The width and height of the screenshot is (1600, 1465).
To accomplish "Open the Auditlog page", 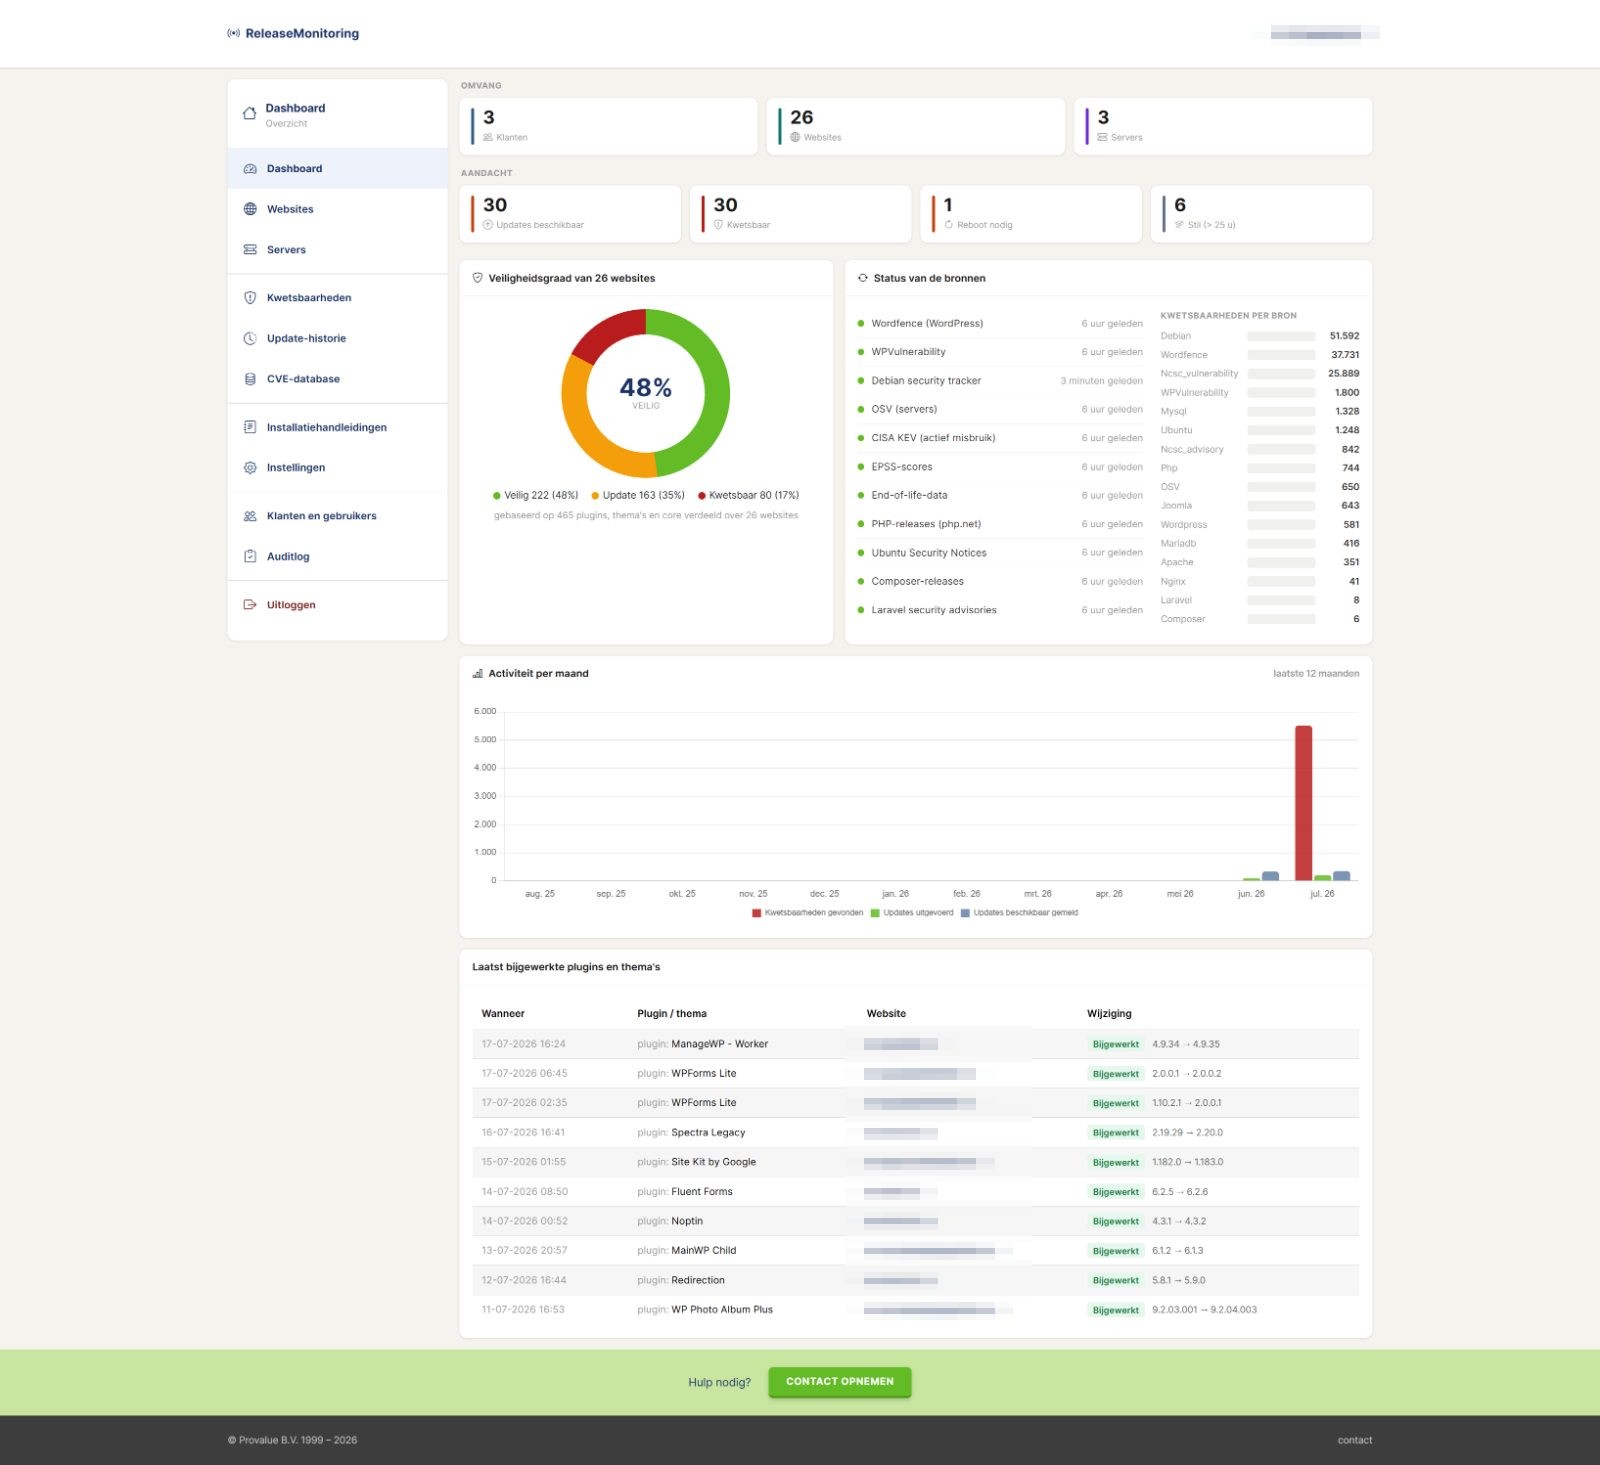I will pos(337,556).
